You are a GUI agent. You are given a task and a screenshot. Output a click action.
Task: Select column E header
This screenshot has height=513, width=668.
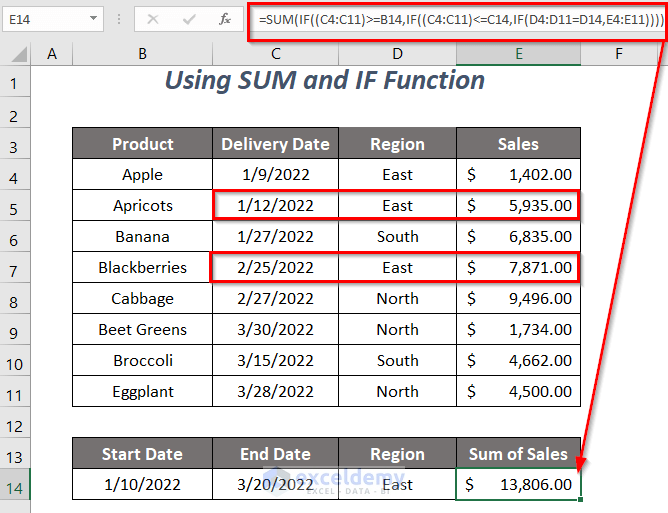click(x=518, y=54)
